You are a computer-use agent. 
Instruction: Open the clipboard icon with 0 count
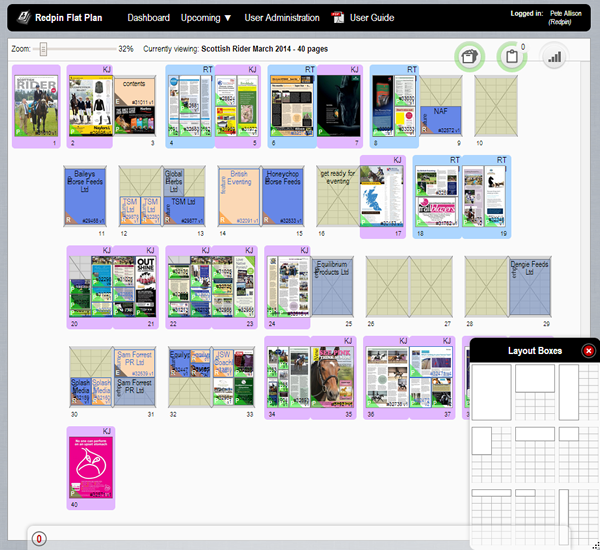click(x=512, y=57)
